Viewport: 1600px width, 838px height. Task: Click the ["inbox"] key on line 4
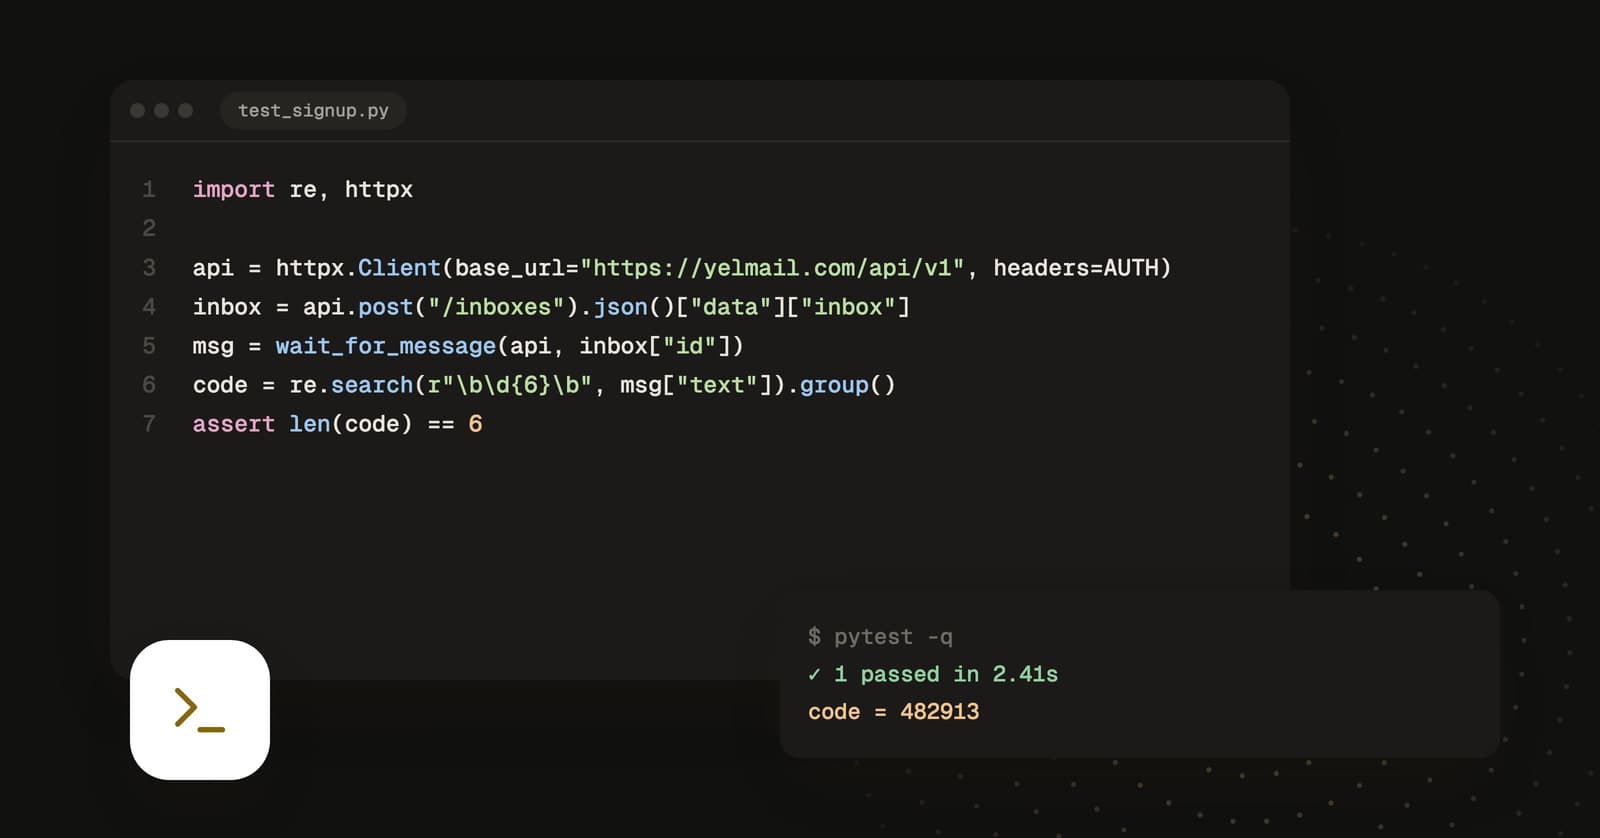tap(848, 307)
